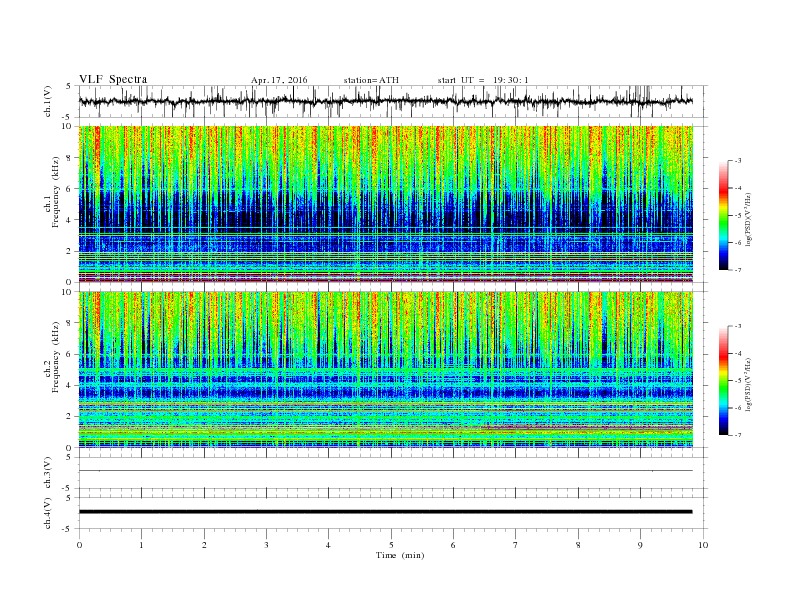Click the "6" tick on the Time axis
This screenshot has width=792, height=612.
(453, 545)
